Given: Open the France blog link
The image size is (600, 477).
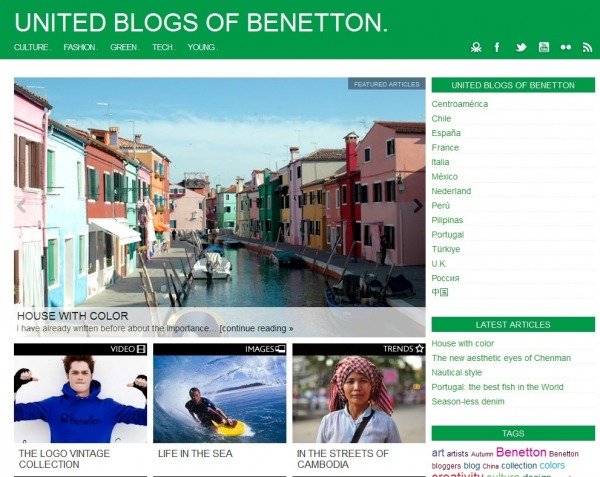Looking at the screenshot, I should point(445,148).
